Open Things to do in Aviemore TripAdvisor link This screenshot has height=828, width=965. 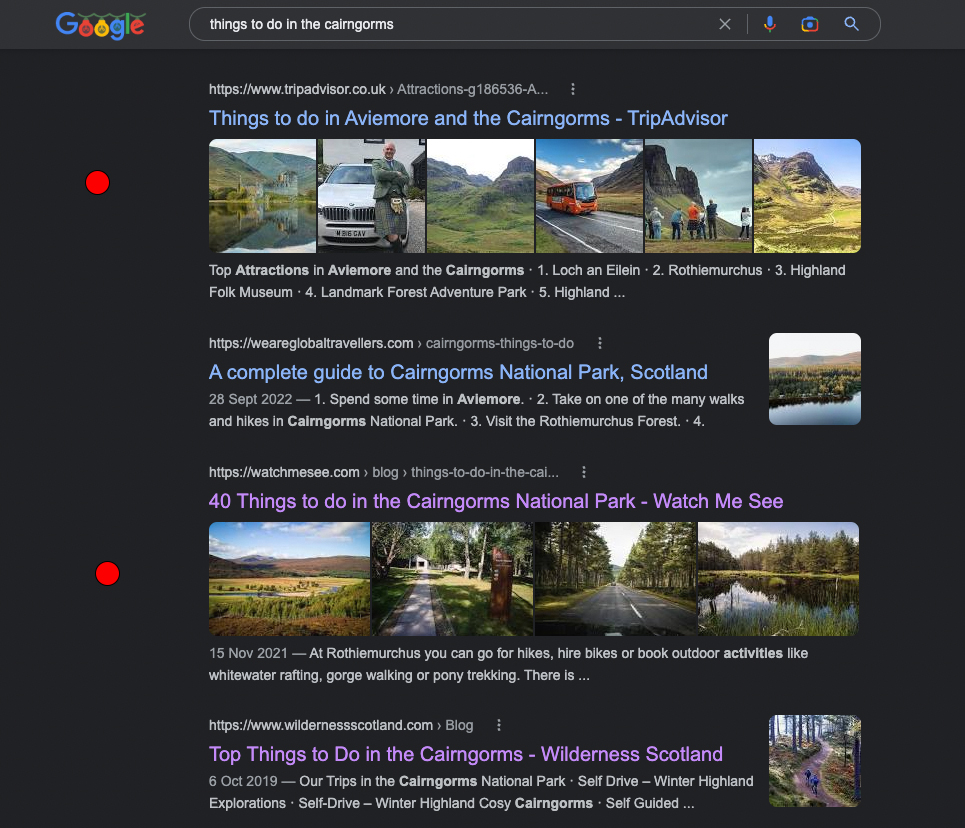[468, 118]
